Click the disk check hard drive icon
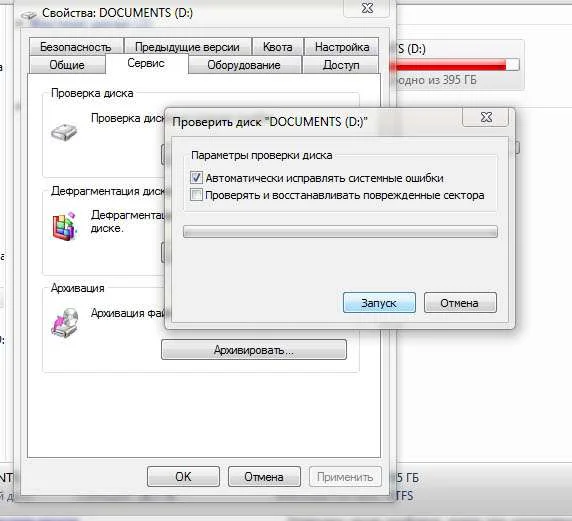The height and width of the screenshot is (521, 572). tap(64, 132)
